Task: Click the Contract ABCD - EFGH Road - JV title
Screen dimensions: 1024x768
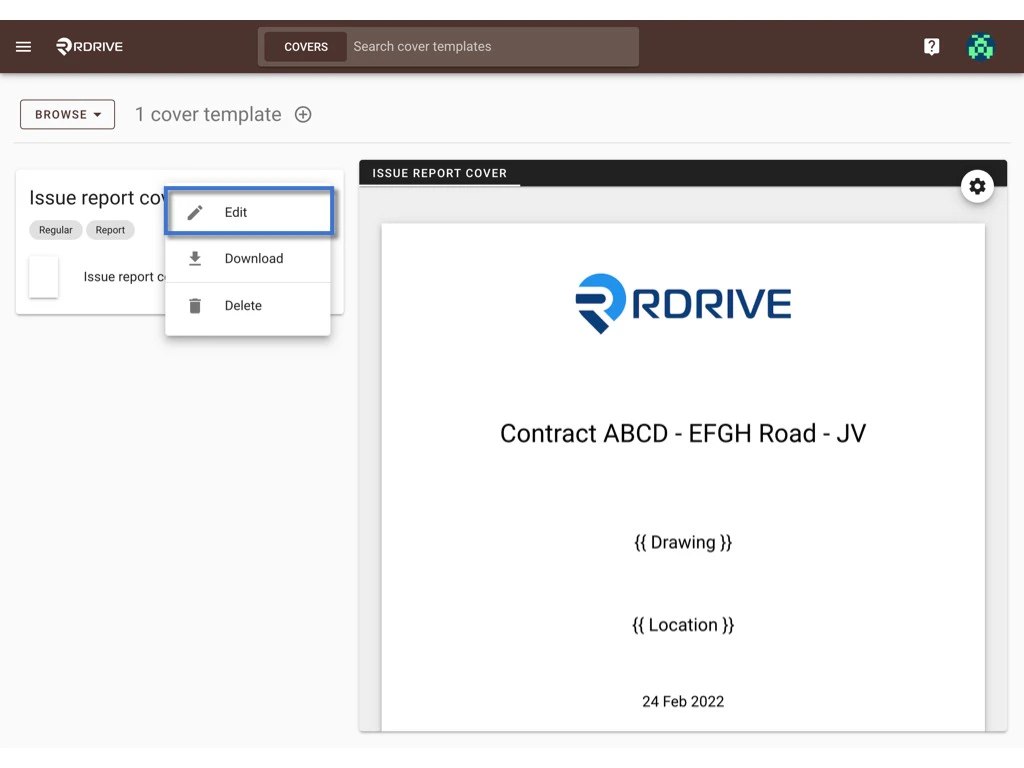Action: [x=682, y=433]
